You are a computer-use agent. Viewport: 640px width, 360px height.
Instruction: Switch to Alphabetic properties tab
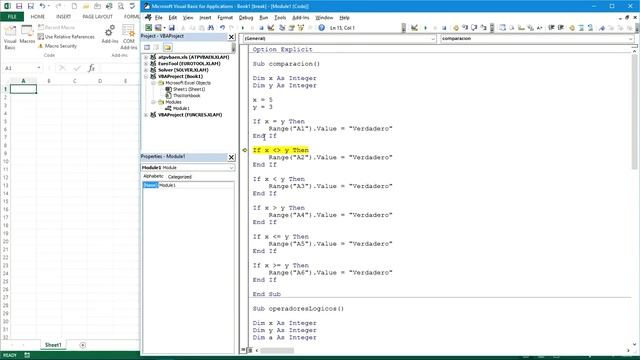pos(153,176)
